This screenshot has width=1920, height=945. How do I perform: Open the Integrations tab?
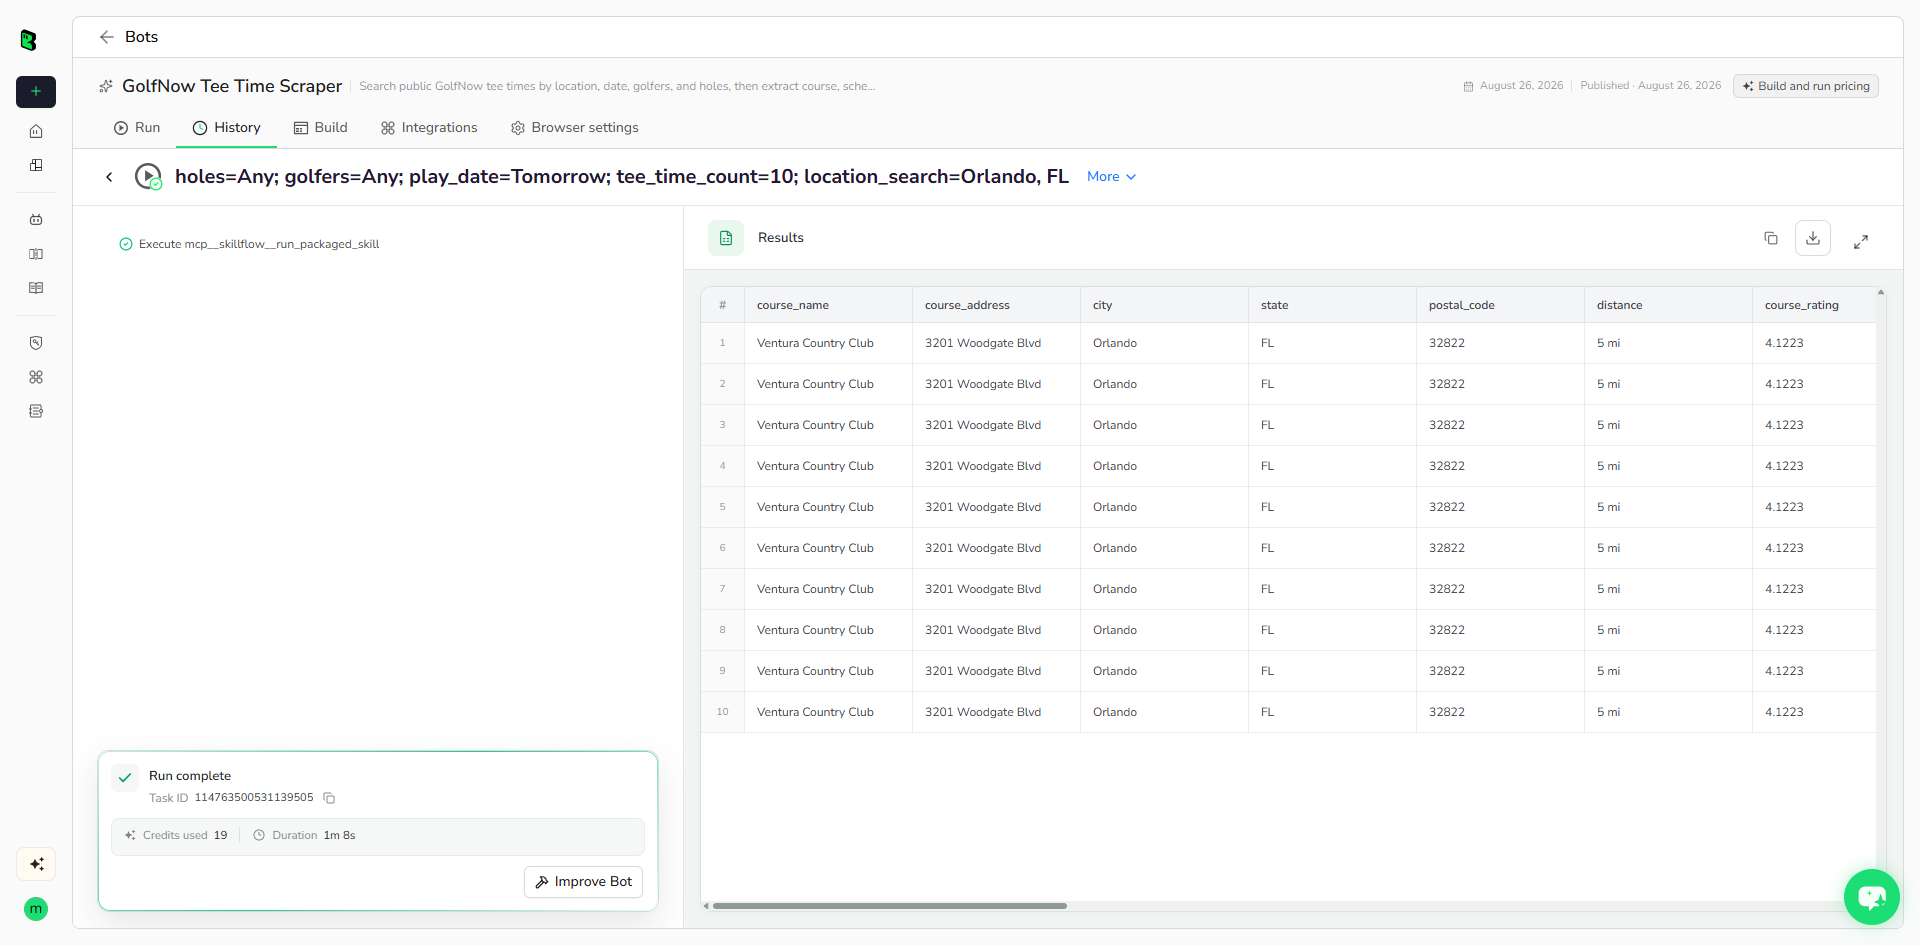coord(429,128)
